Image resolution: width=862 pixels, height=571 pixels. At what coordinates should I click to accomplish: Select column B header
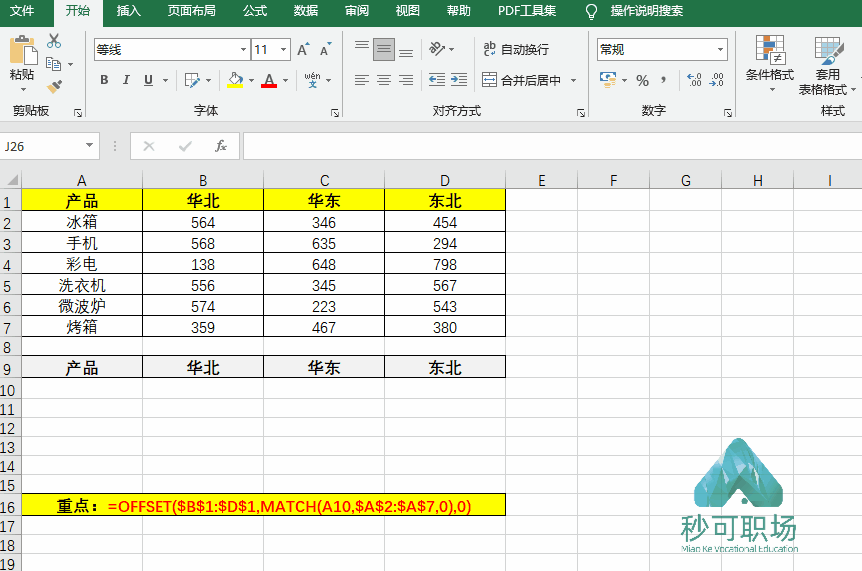click(x=203, y=180)
